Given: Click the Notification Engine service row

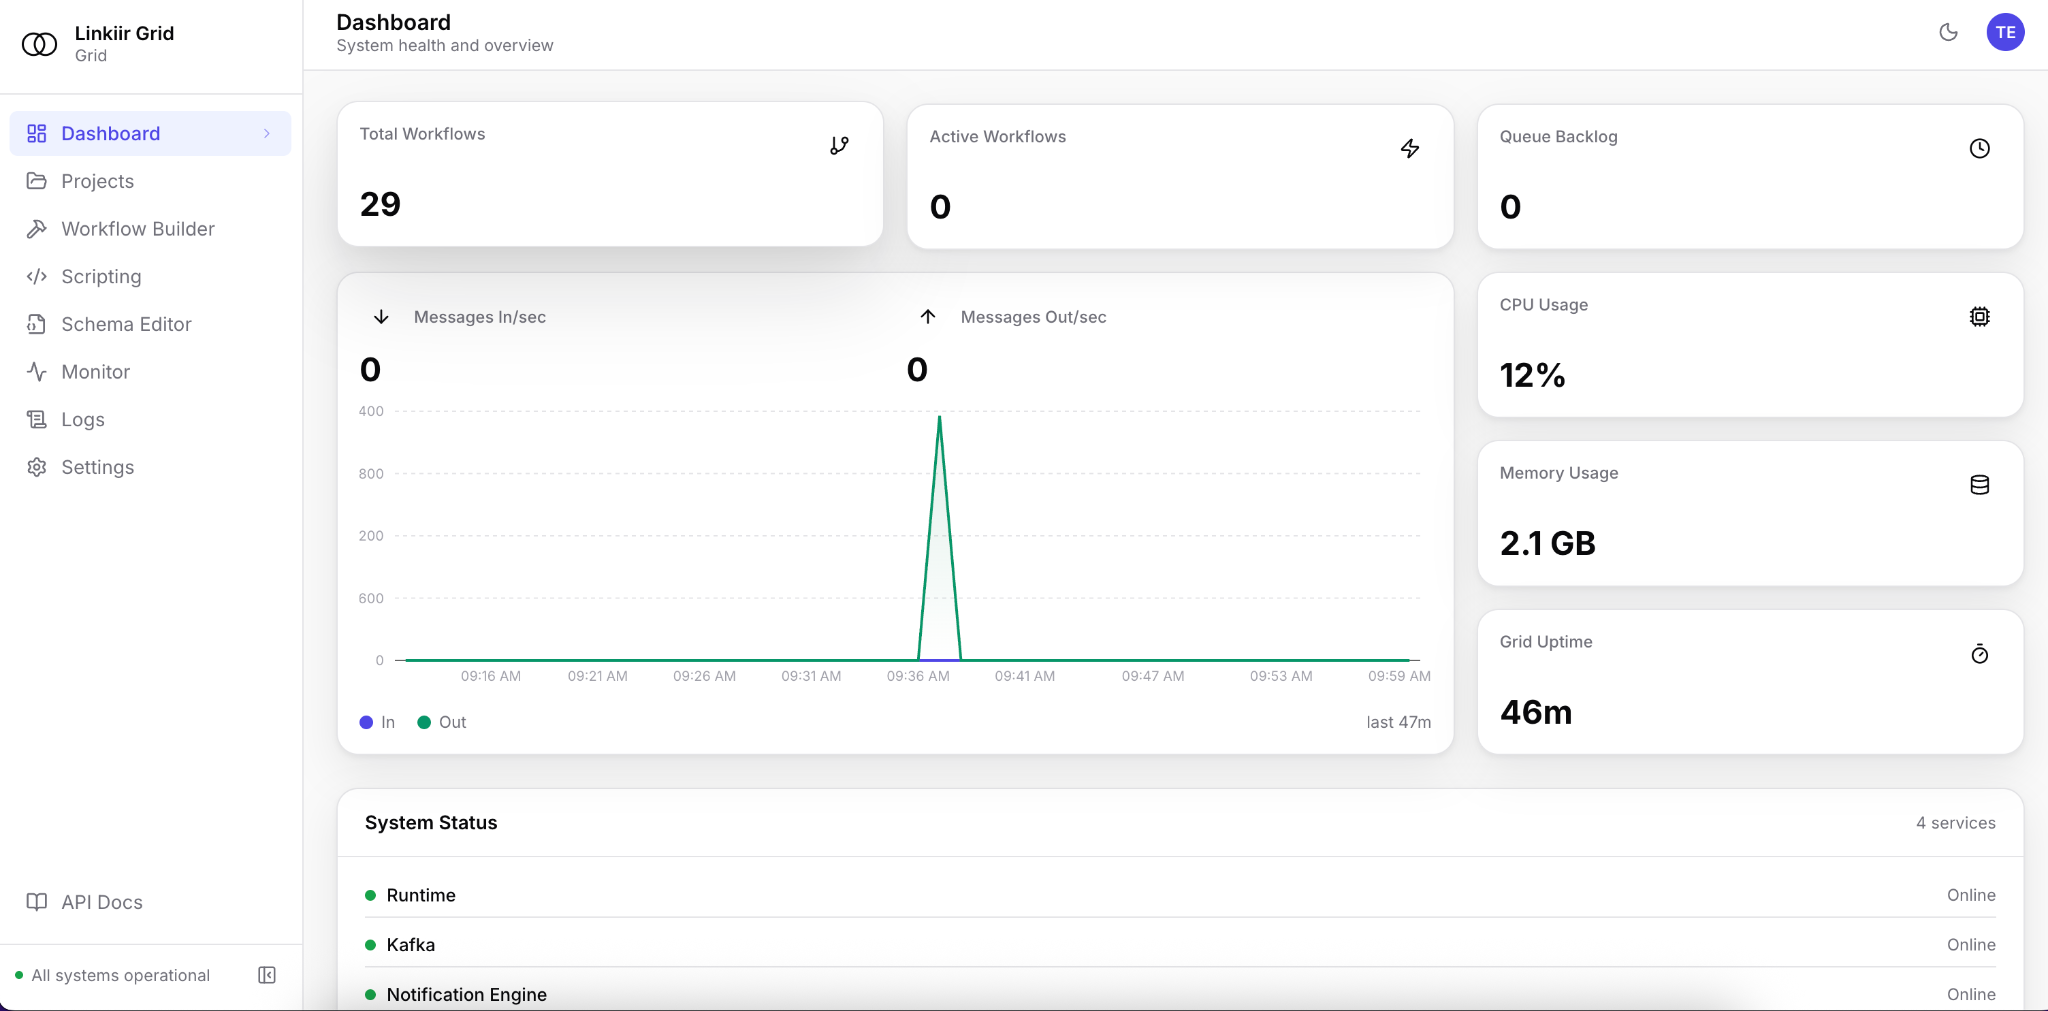Looking at the screenshot, I should (1180, 994).
